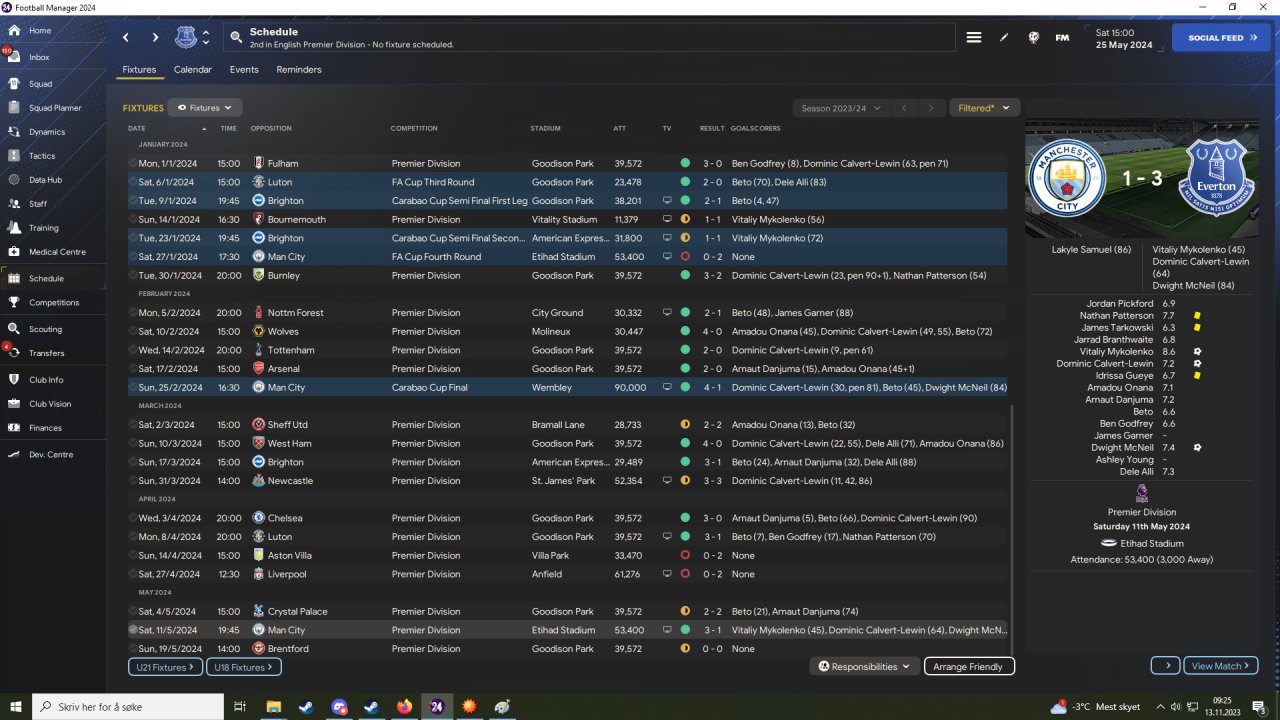Select the Fulham fixture on 1/1/2024

pos(568,163)
